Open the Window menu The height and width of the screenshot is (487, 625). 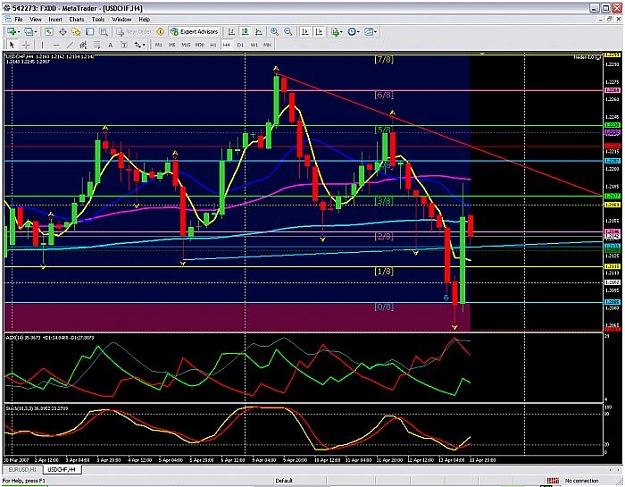121,19
